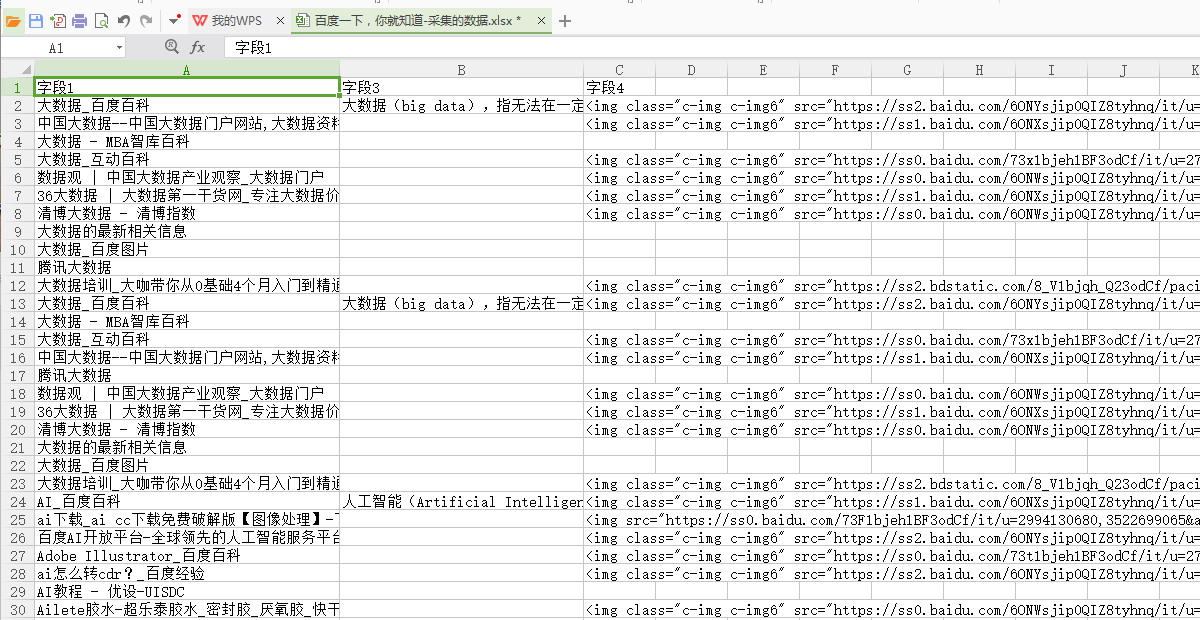Select column C header
This screenshot has height=620, width=1200.
(620, 70)
